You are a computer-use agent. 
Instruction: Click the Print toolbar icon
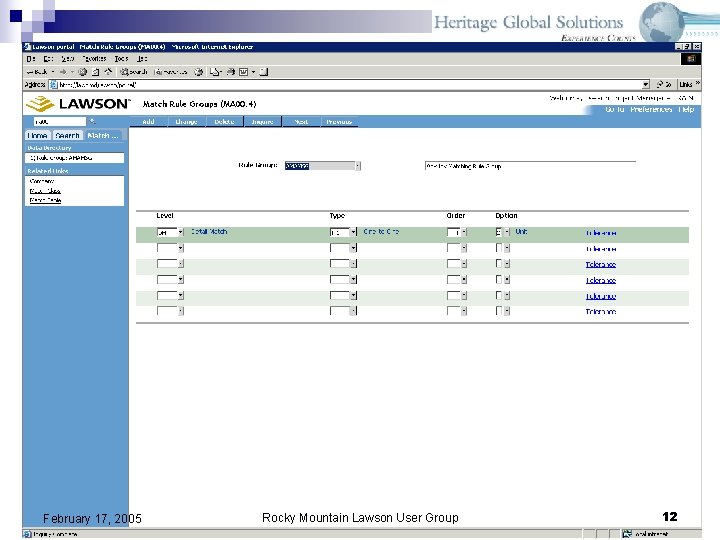[x=231, y=72]
